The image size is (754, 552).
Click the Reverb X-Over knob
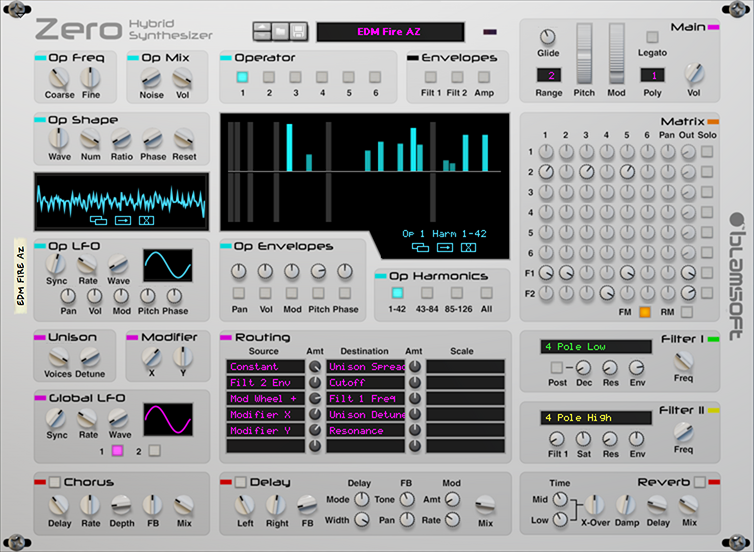pyautogui.click(x=594, y=505)
